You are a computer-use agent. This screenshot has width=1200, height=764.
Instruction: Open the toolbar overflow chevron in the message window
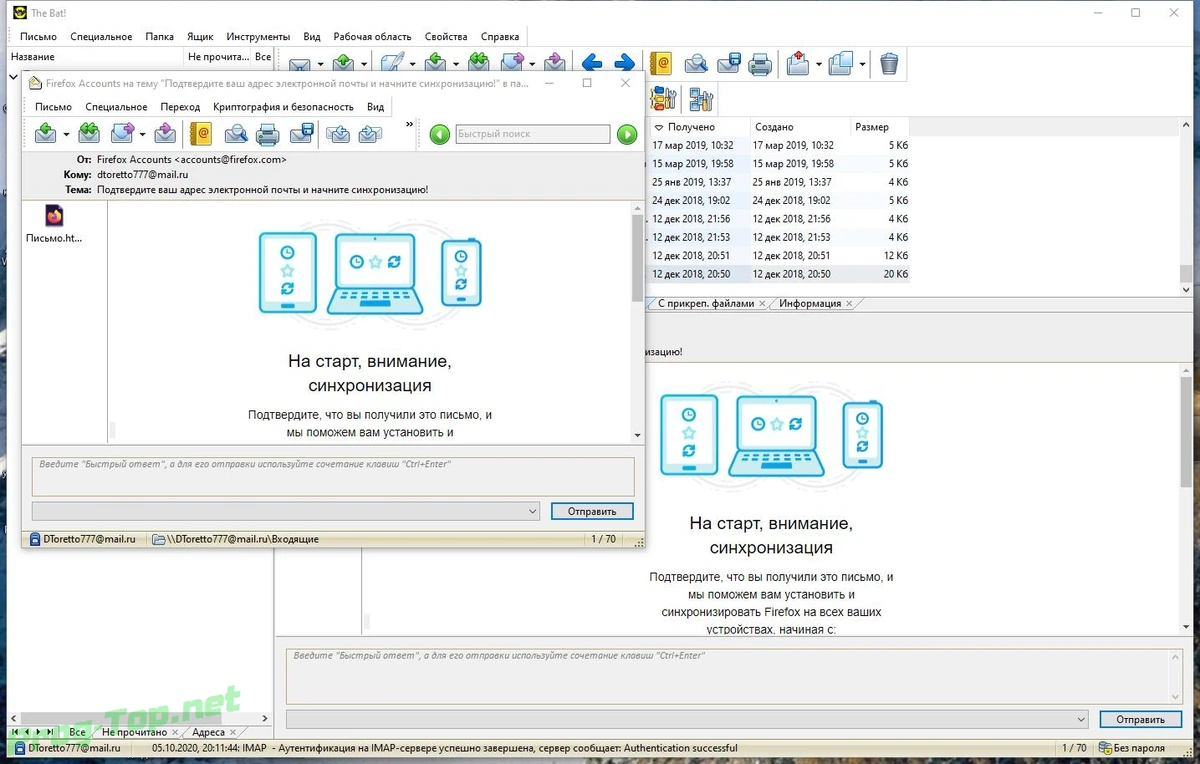(409, 125)
